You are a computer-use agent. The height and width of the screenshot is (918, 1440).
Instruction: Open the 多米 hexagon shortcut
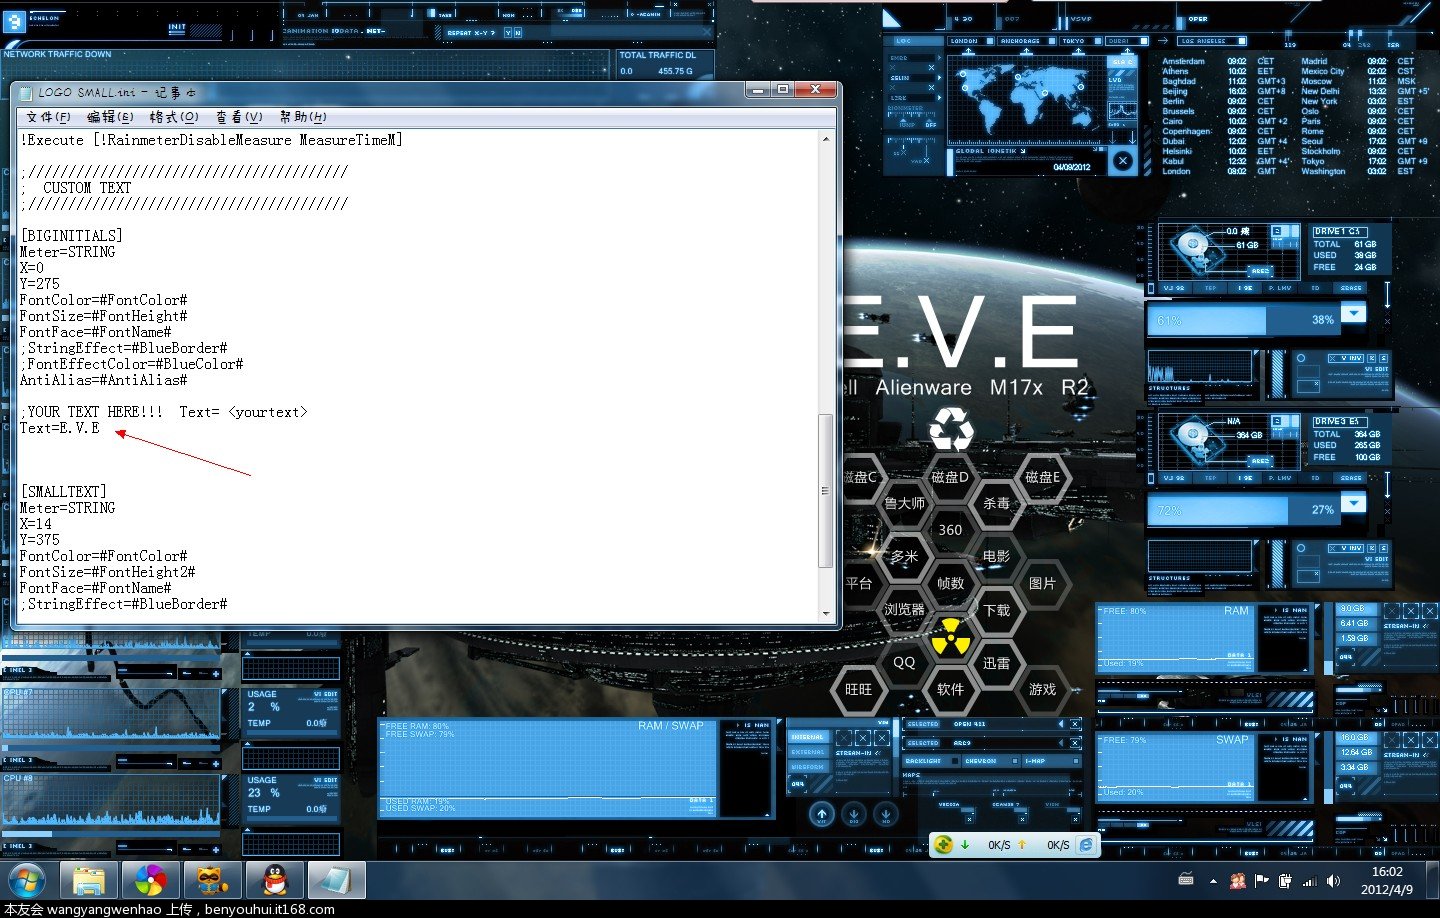coord(904,556)
